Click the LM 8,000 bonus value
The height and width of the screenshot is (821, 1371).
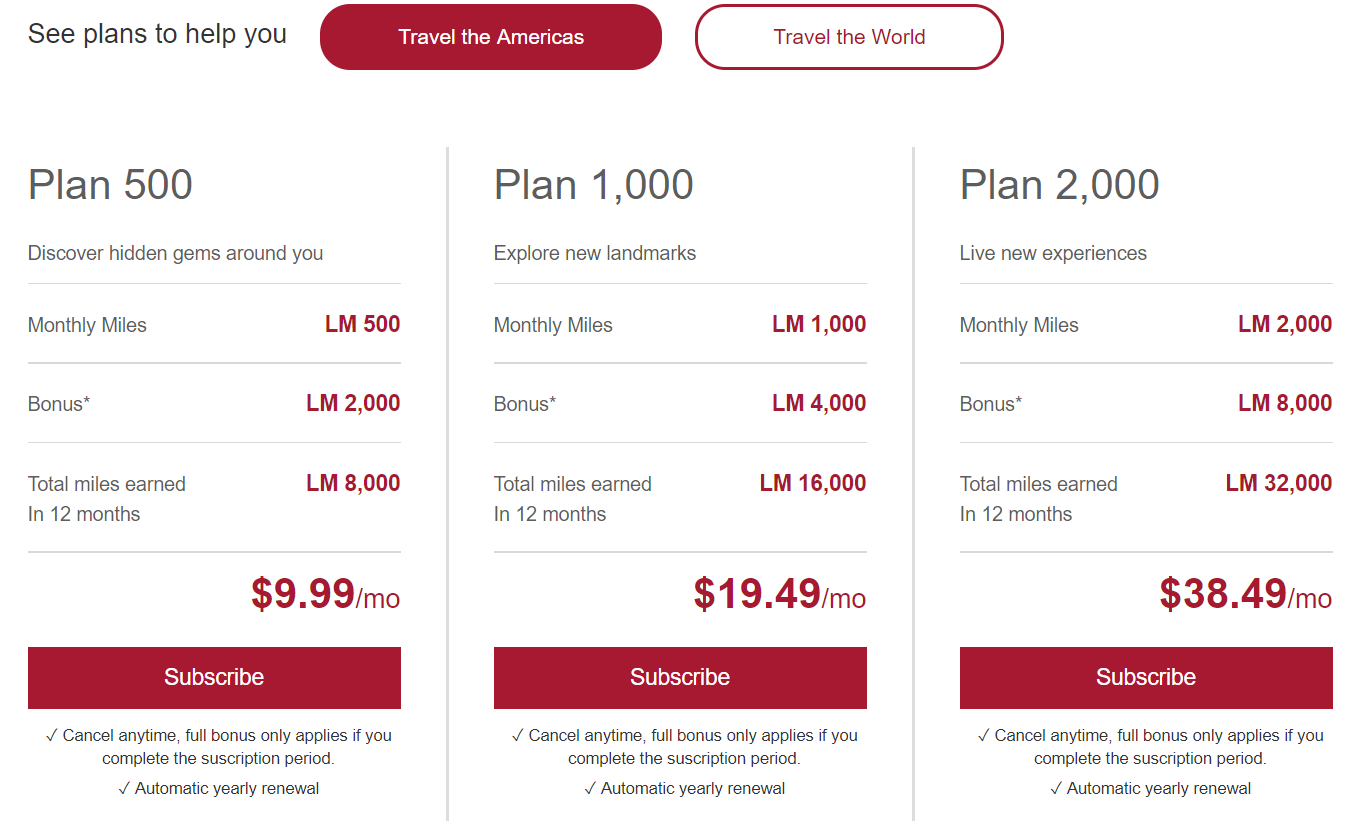click(x=1285, y=404)
